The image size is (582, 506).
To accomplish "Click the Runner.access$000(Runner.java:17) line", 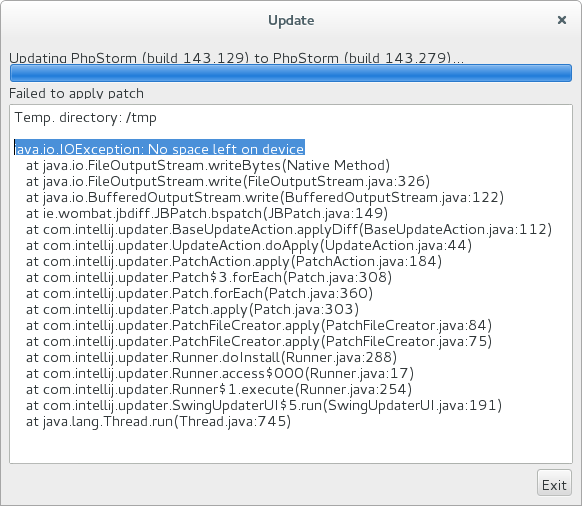I will [220, 373].
